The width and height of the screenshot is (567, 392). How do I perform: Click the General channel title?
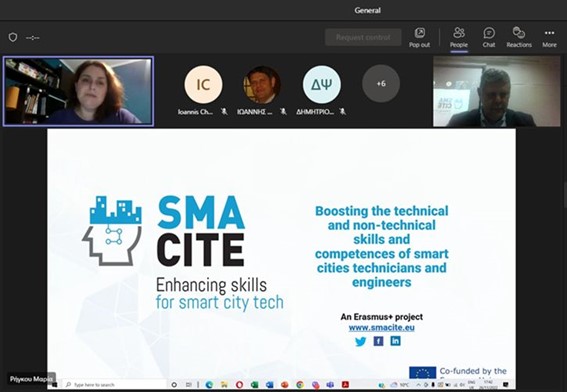tap(367, 10)
